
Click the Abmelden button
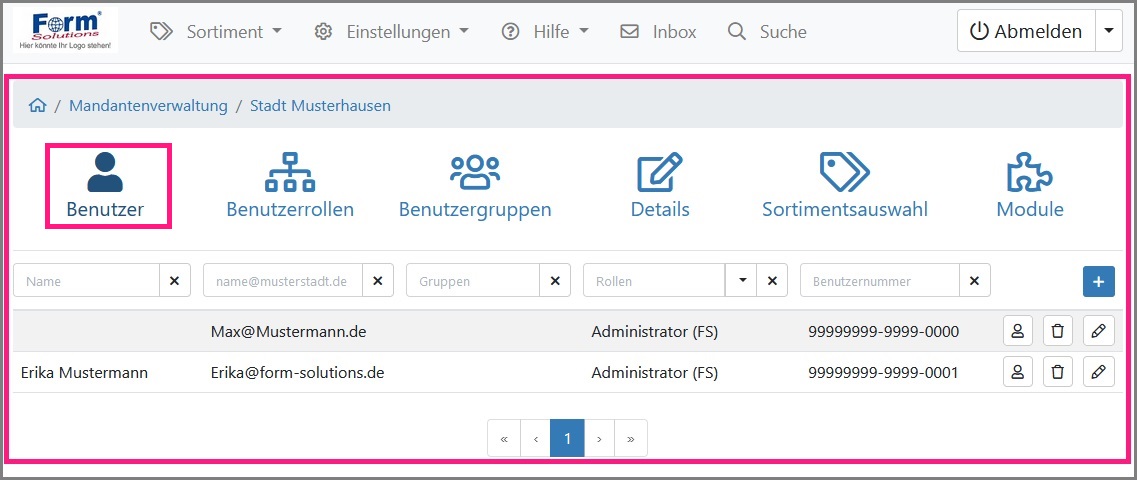pyautogui.click(x=1025, y=31)
